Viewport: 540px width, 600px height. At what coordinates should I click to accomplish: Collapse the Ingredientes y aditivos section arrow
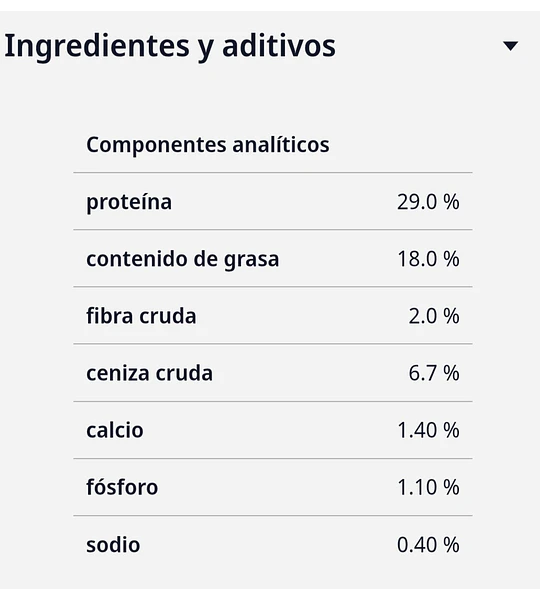pos(511,46)
